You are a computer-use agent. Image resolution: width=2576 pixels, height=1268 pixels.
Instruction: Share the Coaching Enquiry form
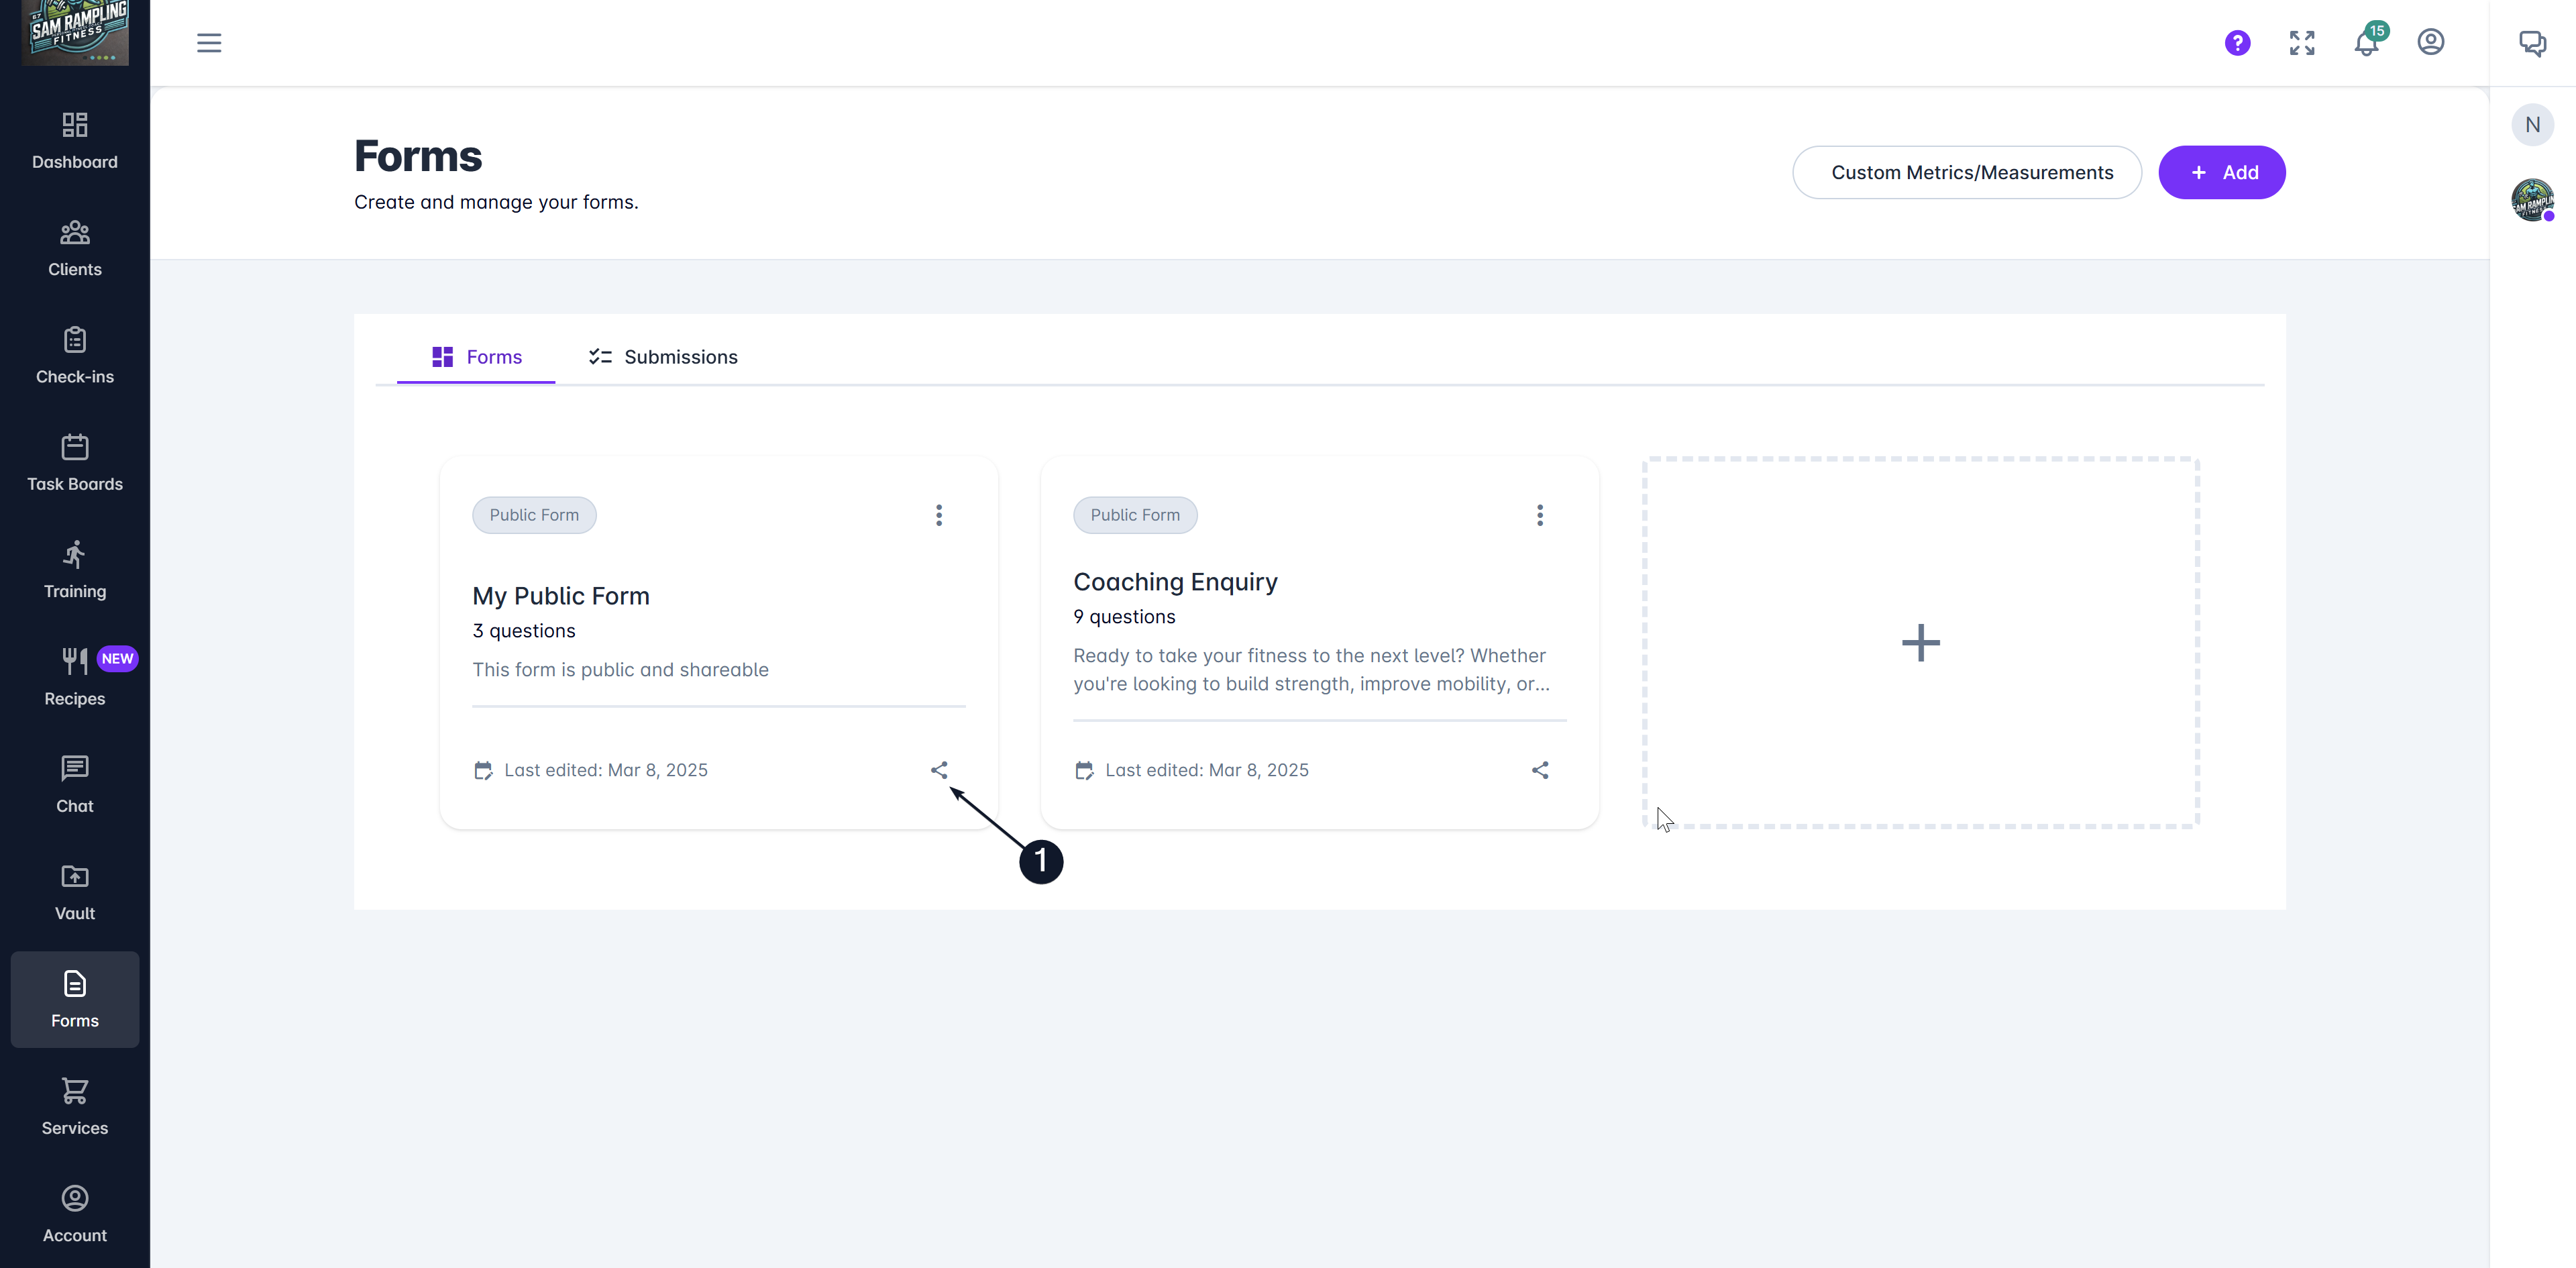[1539, 770]
